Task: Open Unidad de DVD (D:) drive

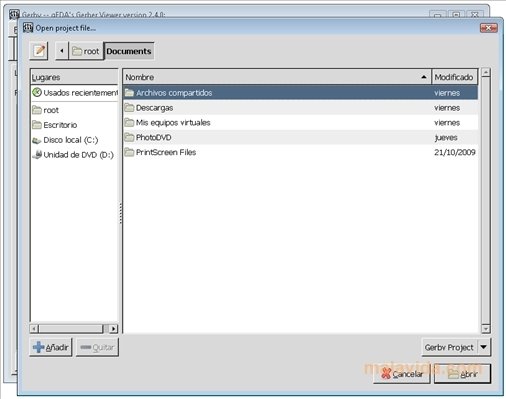Action: (74, 155)
